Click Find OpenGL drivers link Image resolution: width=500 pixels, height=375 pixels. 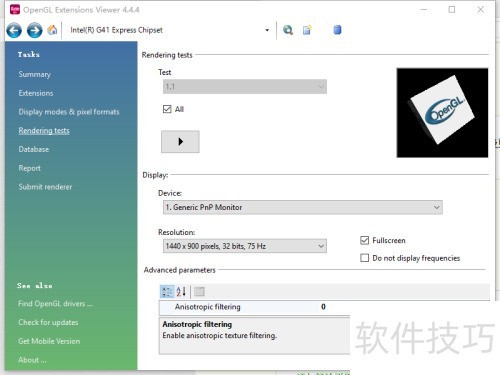click(55, 304)
